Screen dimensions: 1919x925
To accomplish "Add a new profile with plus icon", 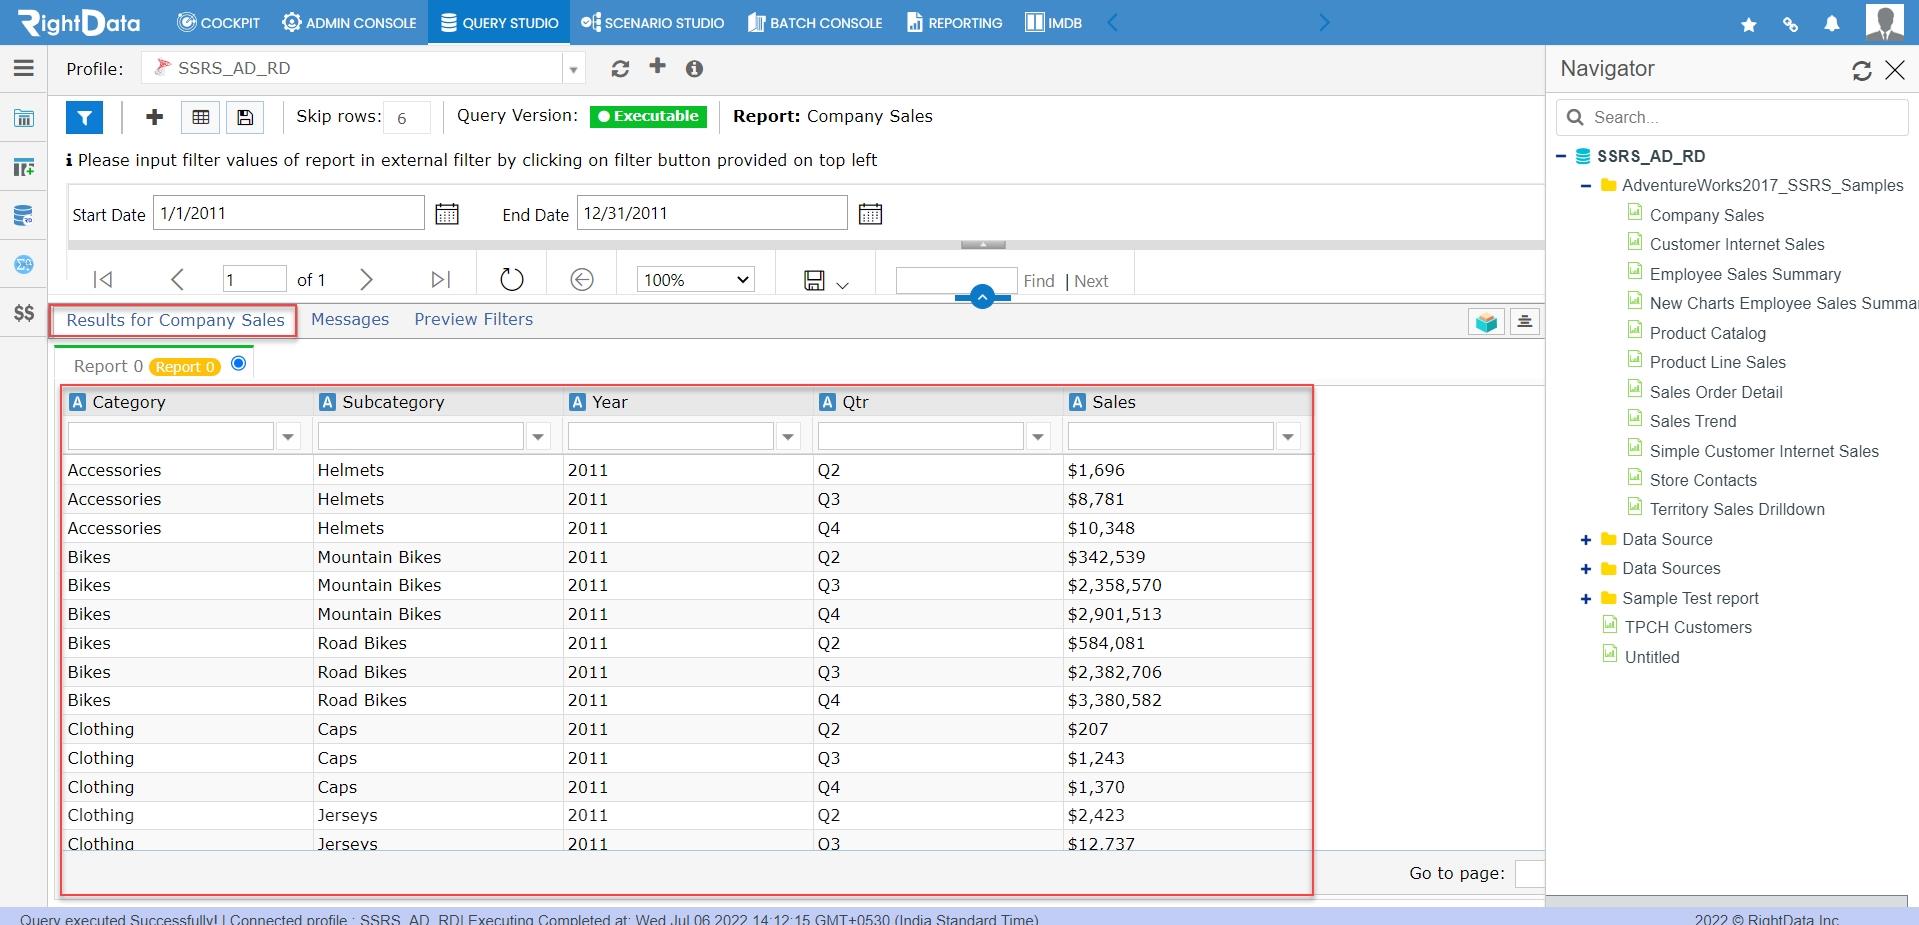I will coord(657,66).
